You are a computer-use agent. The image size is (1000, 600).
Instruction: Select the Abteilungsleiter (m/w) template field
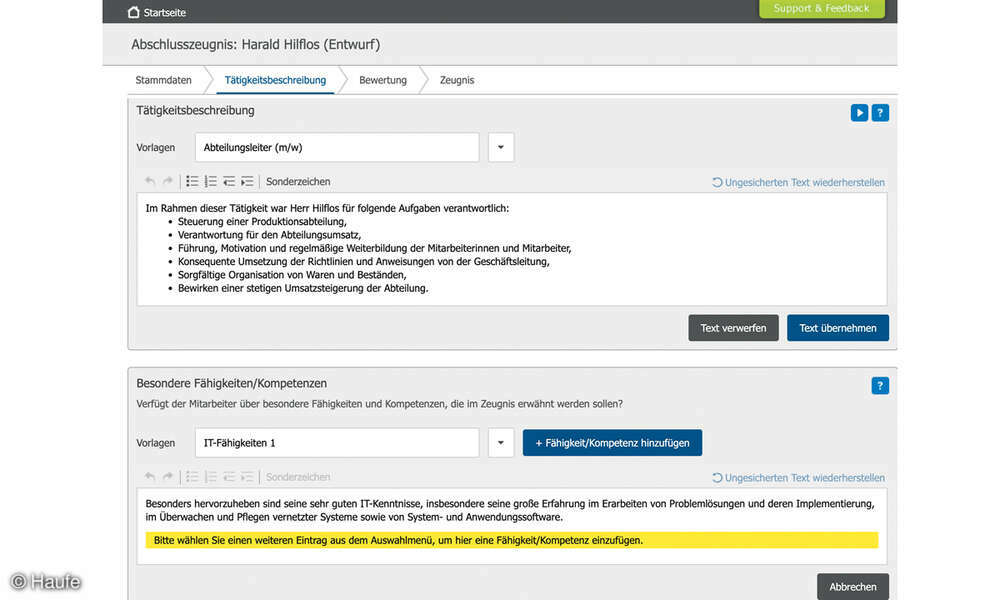[x=337, y=147]
